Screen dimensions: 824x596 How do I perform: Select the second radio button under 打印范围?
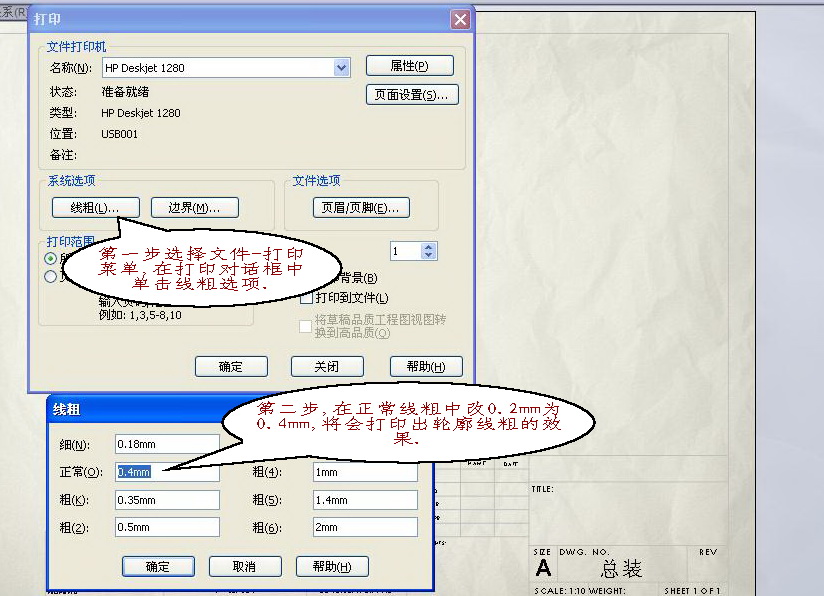point(50,276)
